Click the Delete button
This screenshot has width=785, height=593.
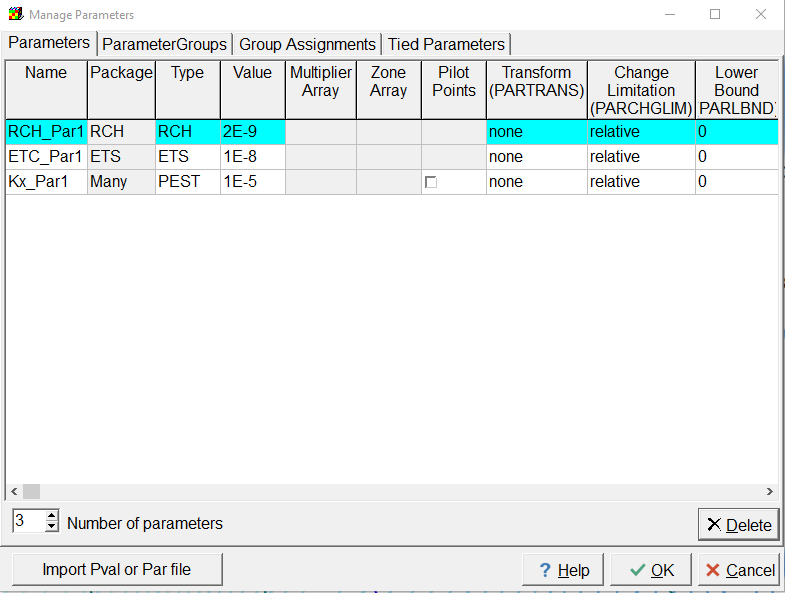pos(738,525)
